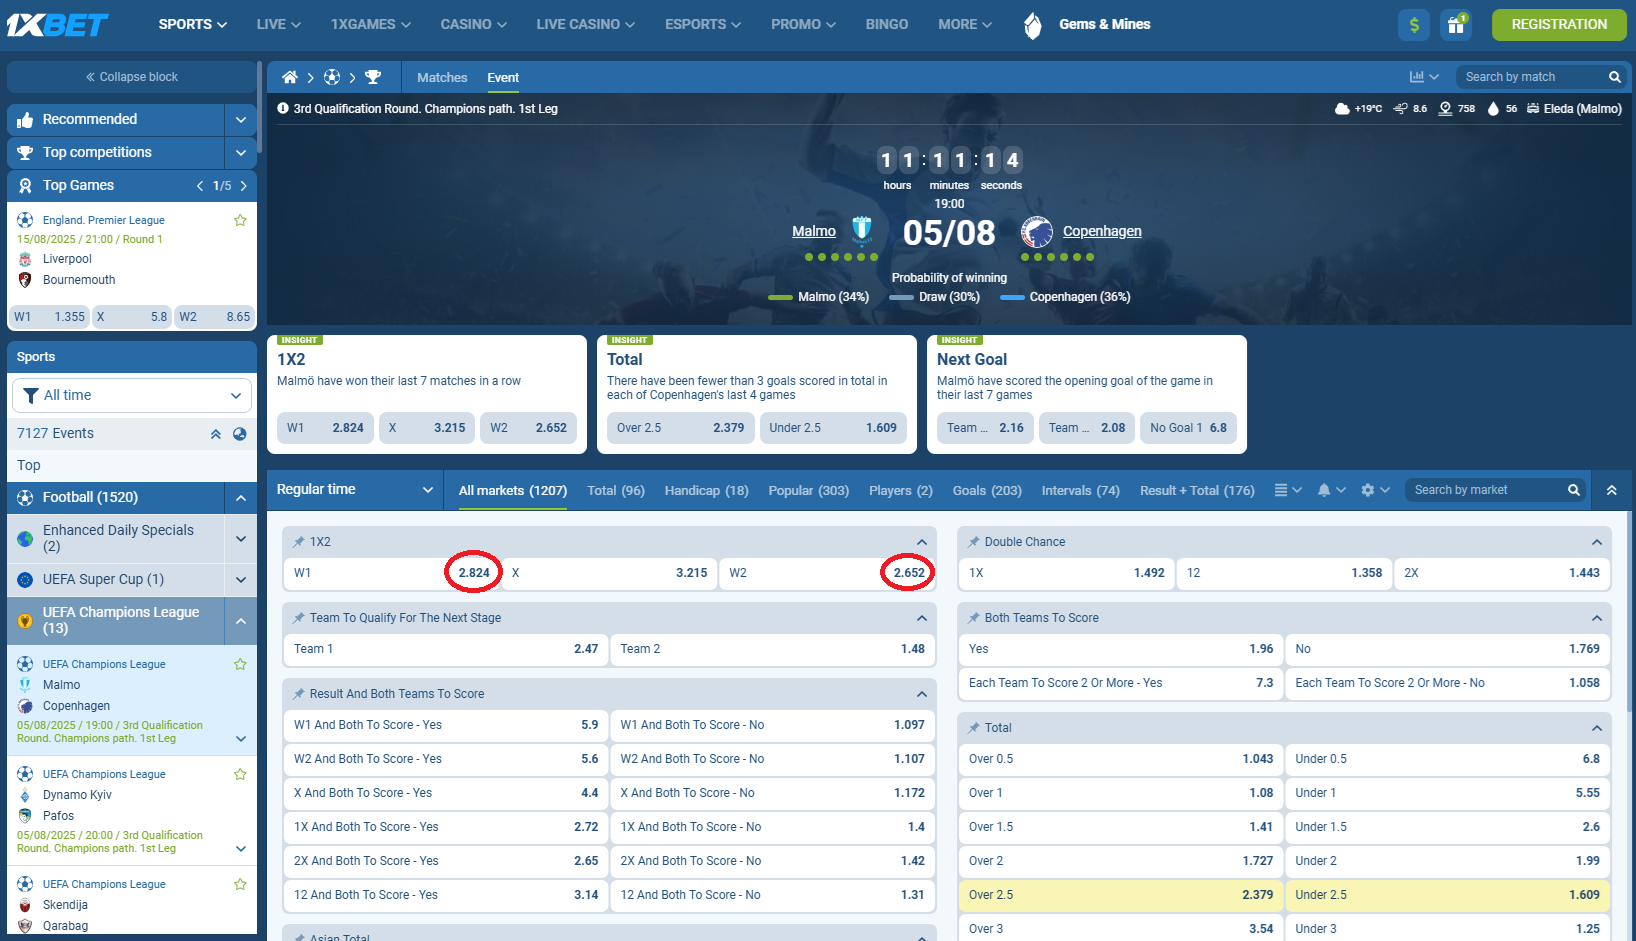
Task: Open the SPORTS menu
Action: click(193, 24)
